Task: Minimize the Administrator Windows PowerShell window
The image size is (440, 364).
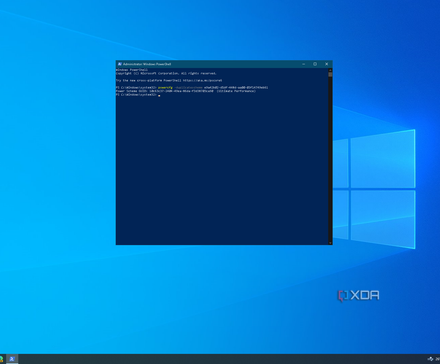Action: (304, 64)
